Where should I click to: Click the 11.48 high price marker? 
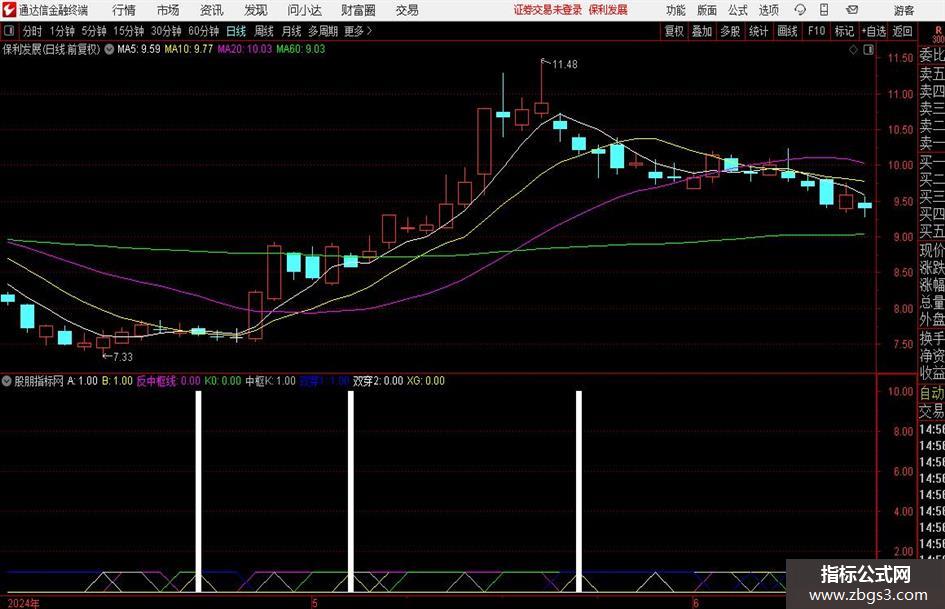[564, 64]
